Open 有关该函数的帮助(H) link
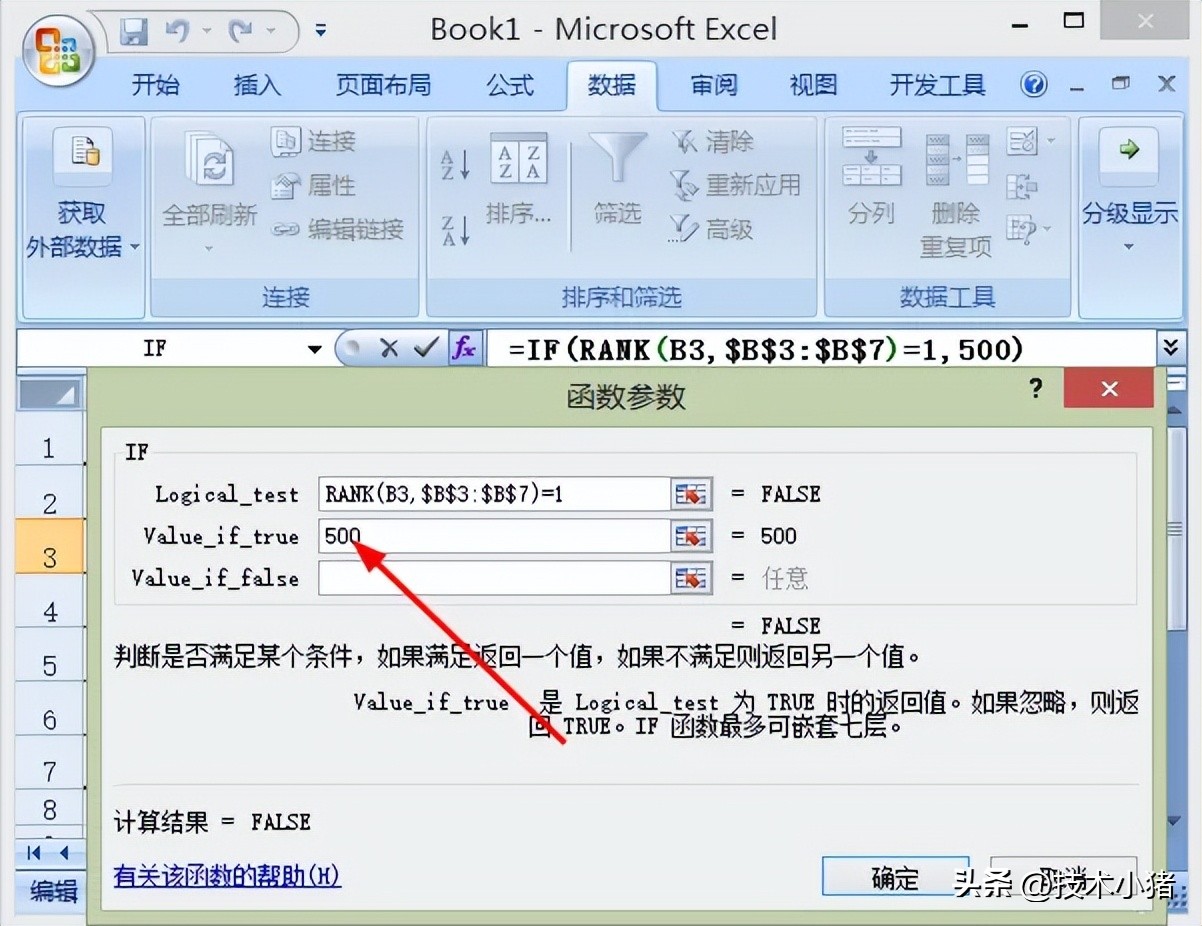This screenshot has width=1202, height=926. (x=227, y=876)
